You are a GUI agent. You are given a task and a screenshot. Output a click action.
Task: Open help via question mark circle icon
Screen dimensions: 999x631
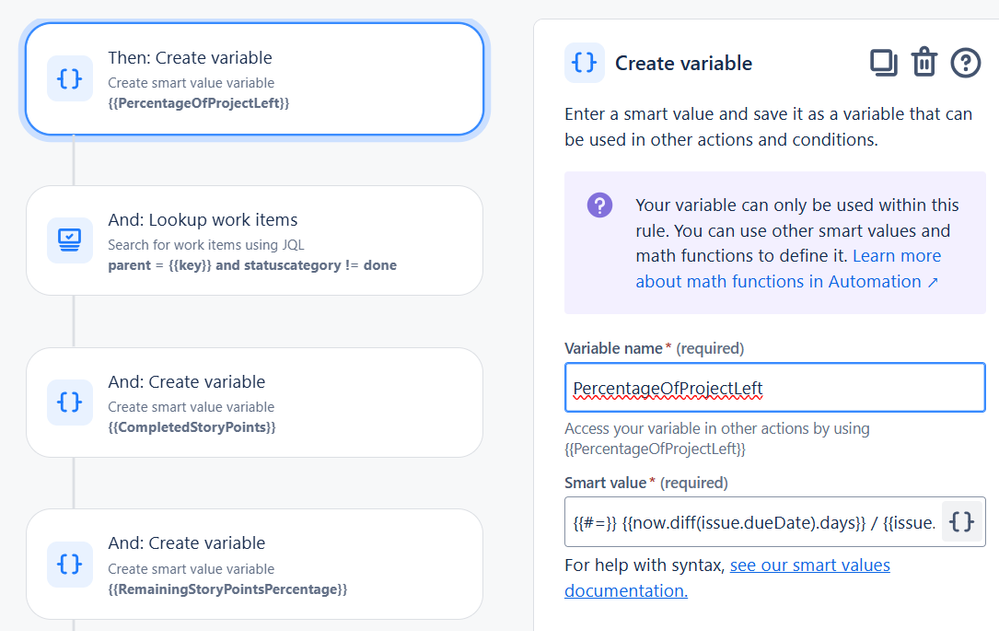[x=966, y=63]
